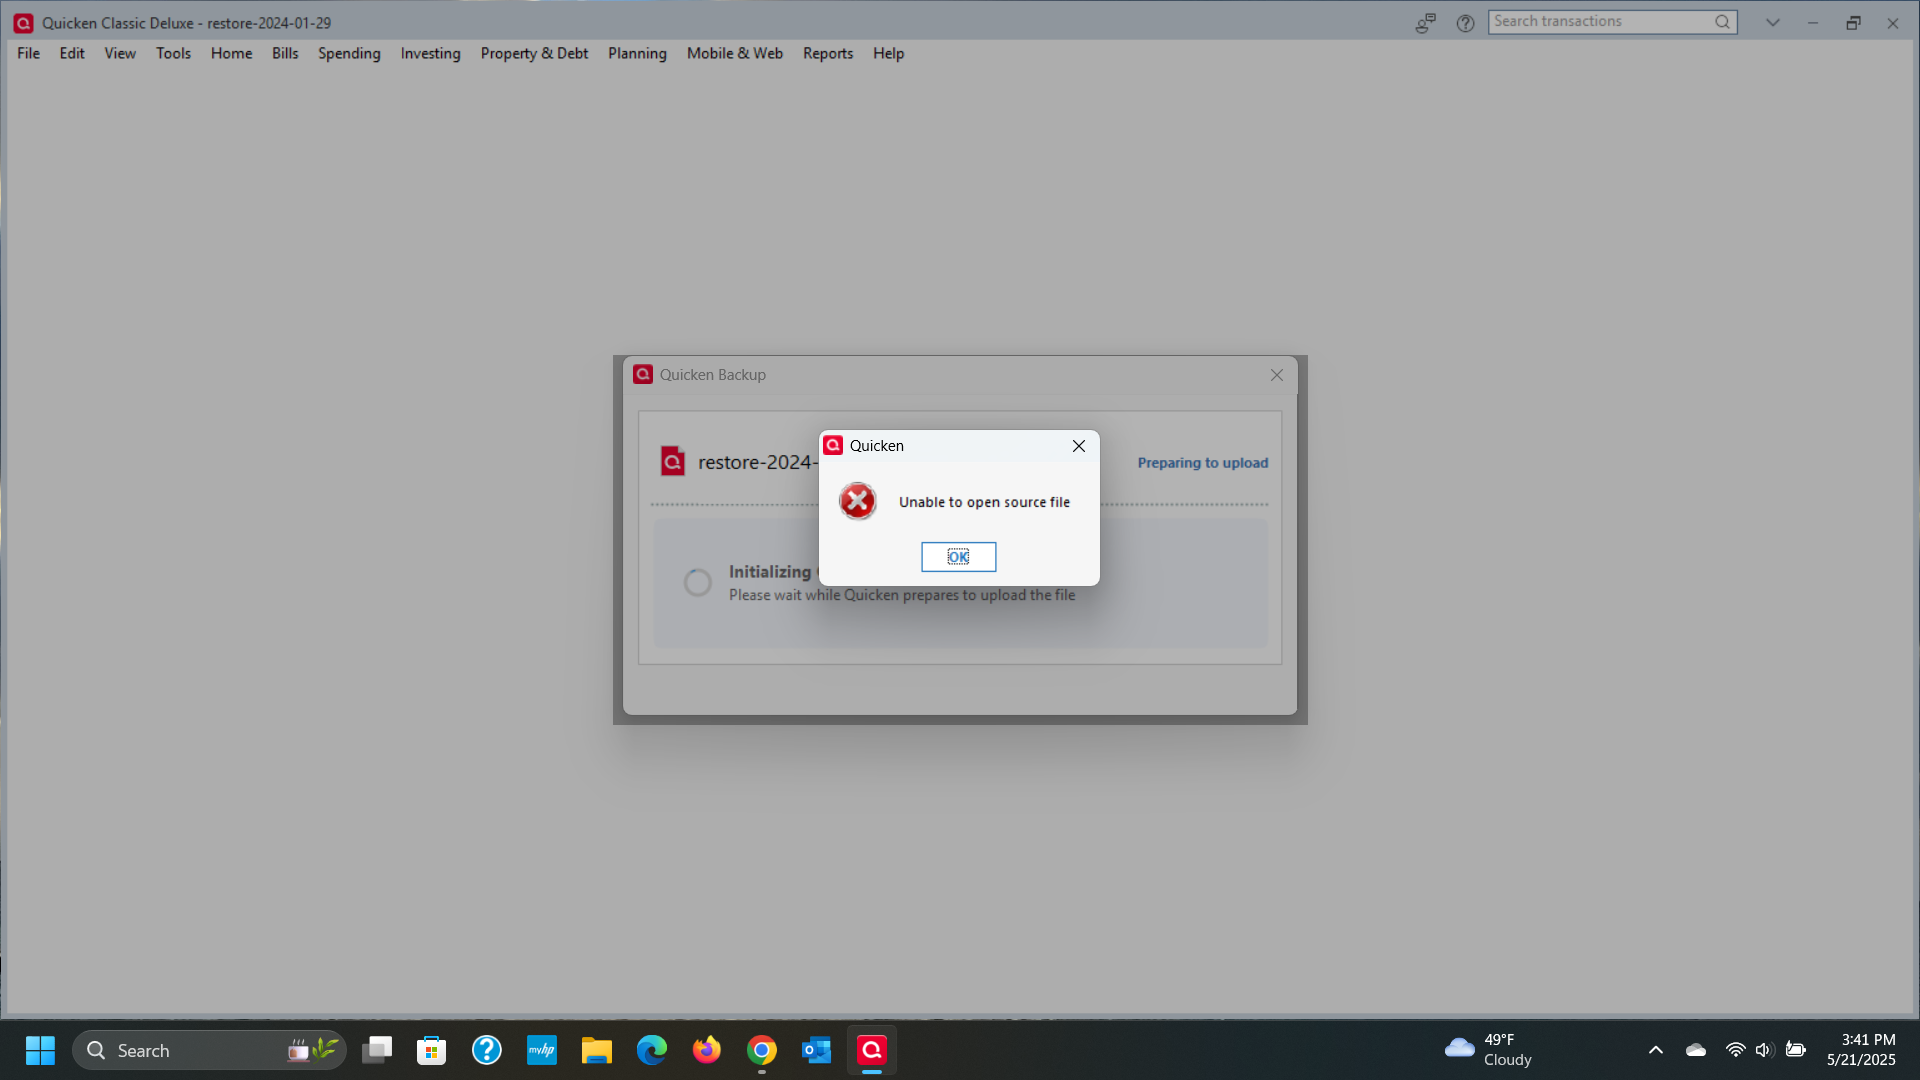The width and height of the screenshot is (1920, 1080).
Task: Open the Edit menu
Action: click(x=72, y=54)
